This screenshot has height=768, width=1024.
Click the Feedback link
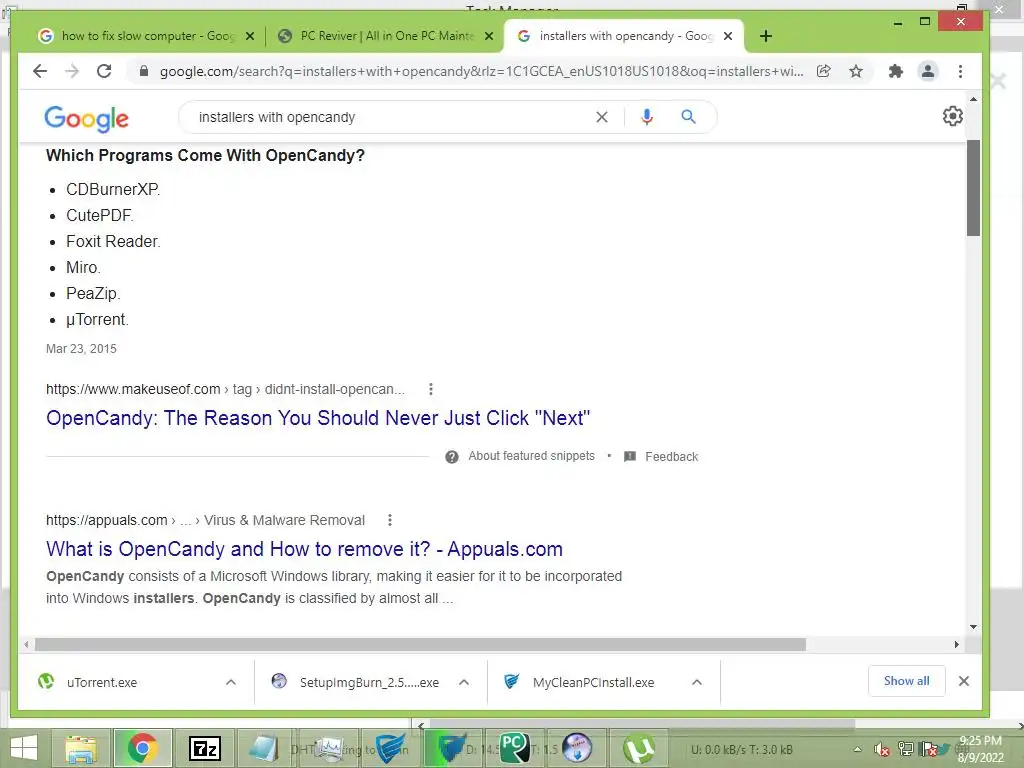(671, 456)
